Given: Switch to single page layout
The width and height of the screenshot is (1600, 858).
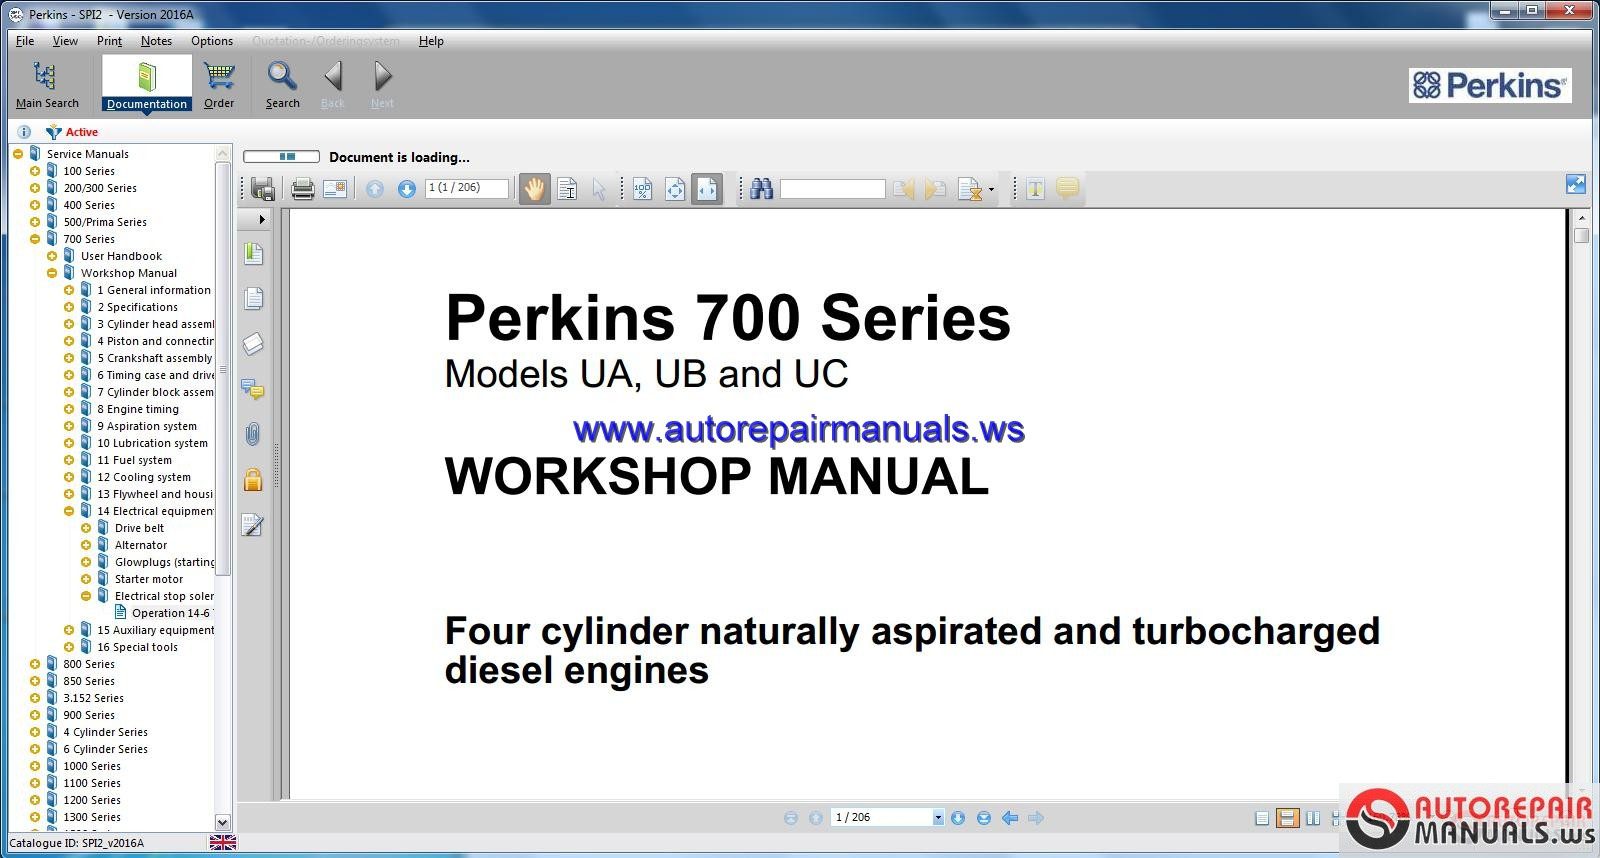Looking at the screenshot, I should pos(1262,818).
